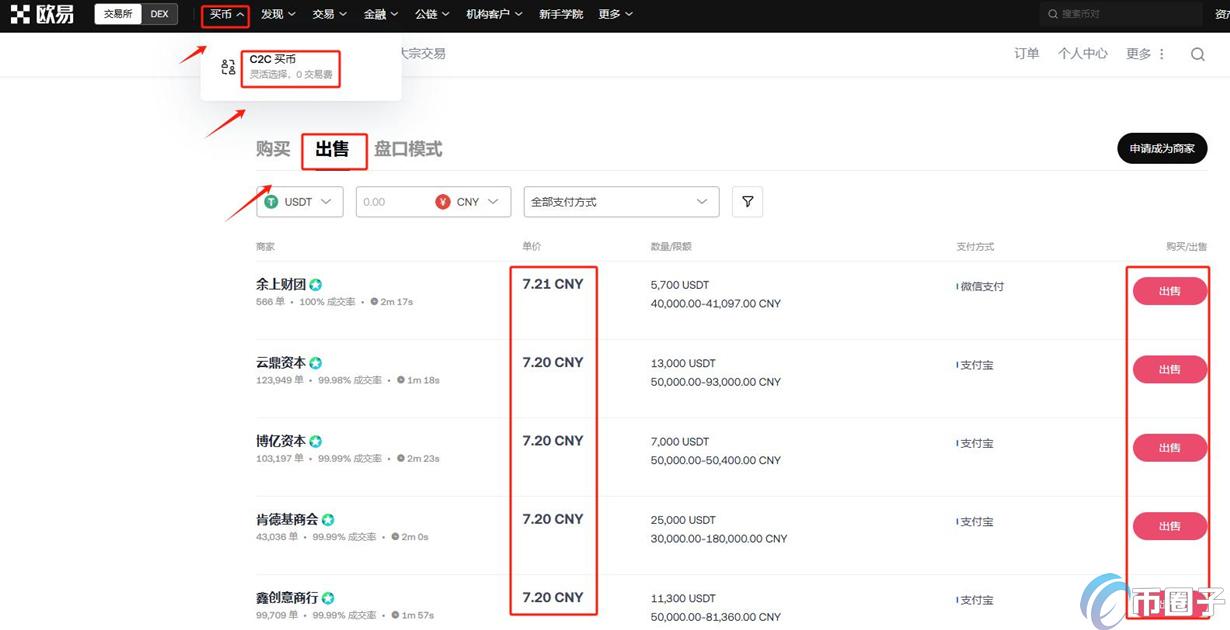Screen dimensions: 1230x630
Task: Click the verified badge next to 云鼎资本
Action: coord(316,362)
